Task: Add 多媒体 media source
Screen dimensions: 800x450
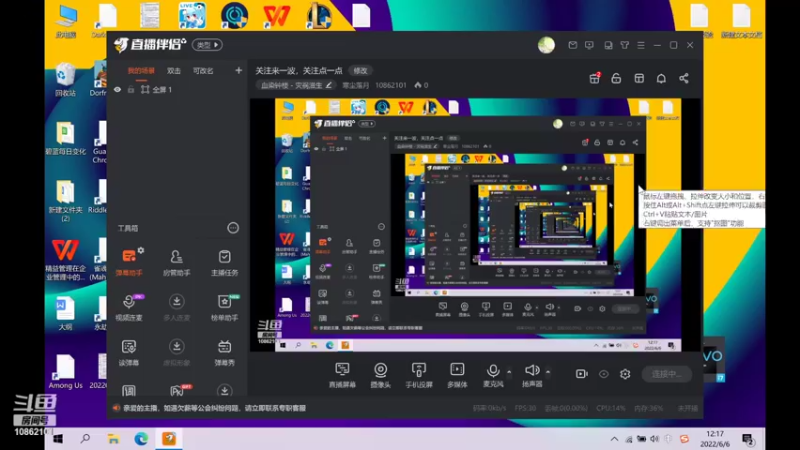Action: coord(457,374)
